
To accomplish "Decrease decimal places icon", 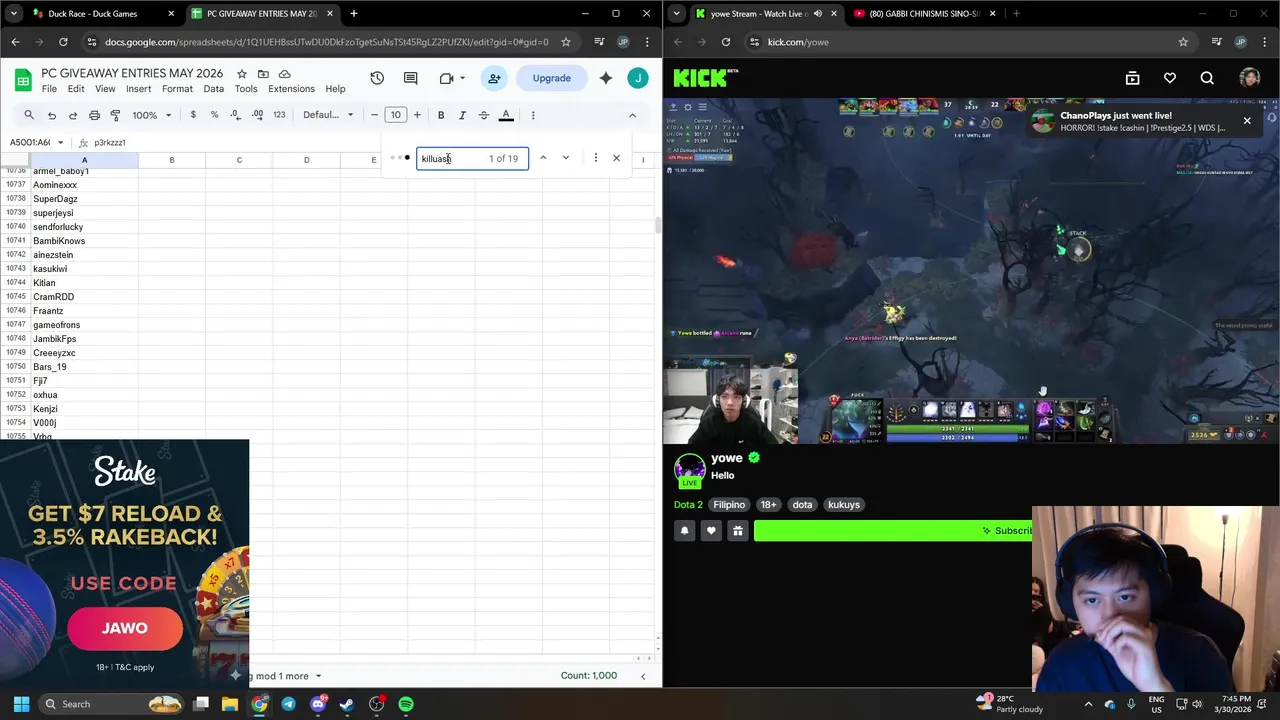I will [x=235, y=115].
